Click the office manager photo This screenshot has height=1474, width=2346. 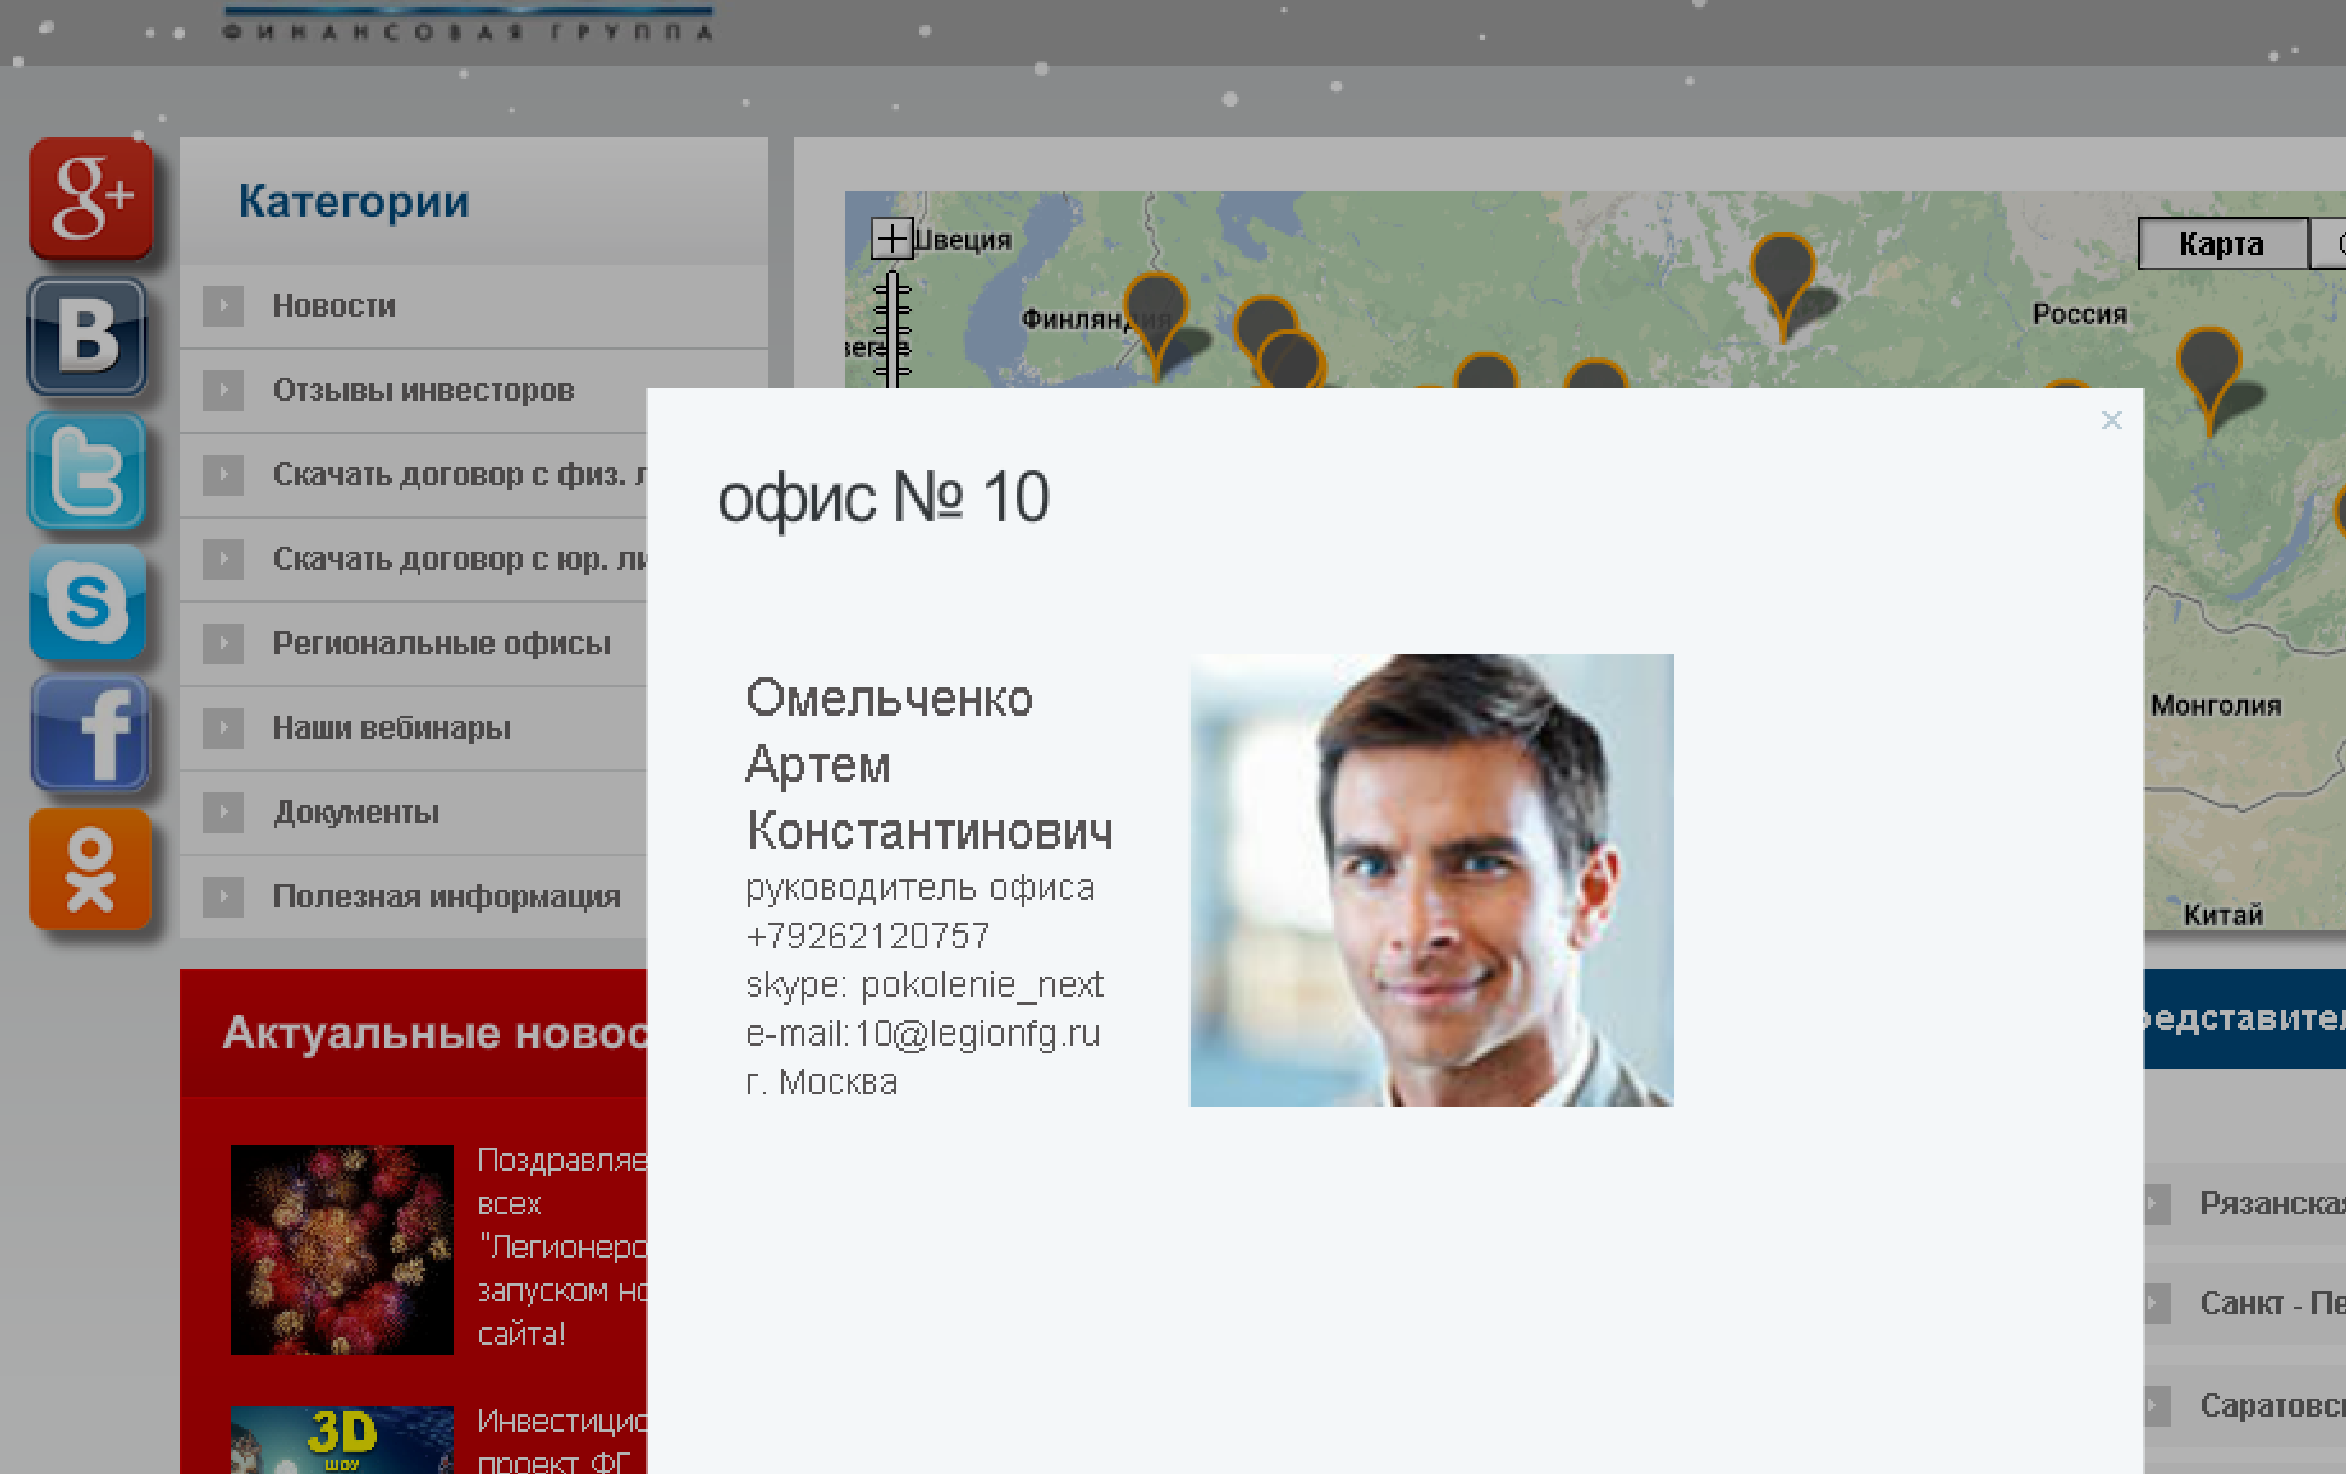tap(1431, 880)
